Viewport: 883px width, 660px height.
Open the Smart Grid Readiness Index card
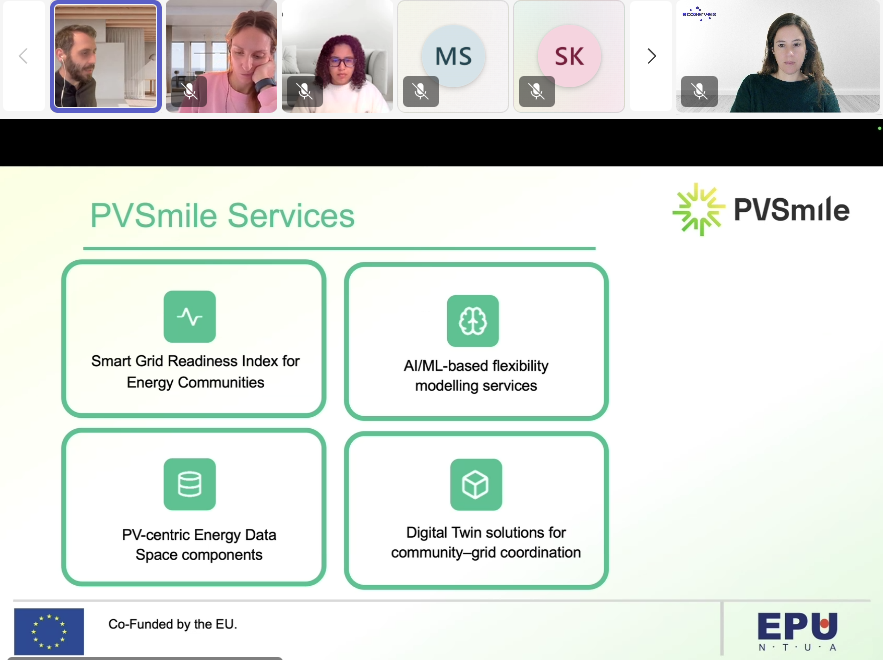[x=193, y=338]
